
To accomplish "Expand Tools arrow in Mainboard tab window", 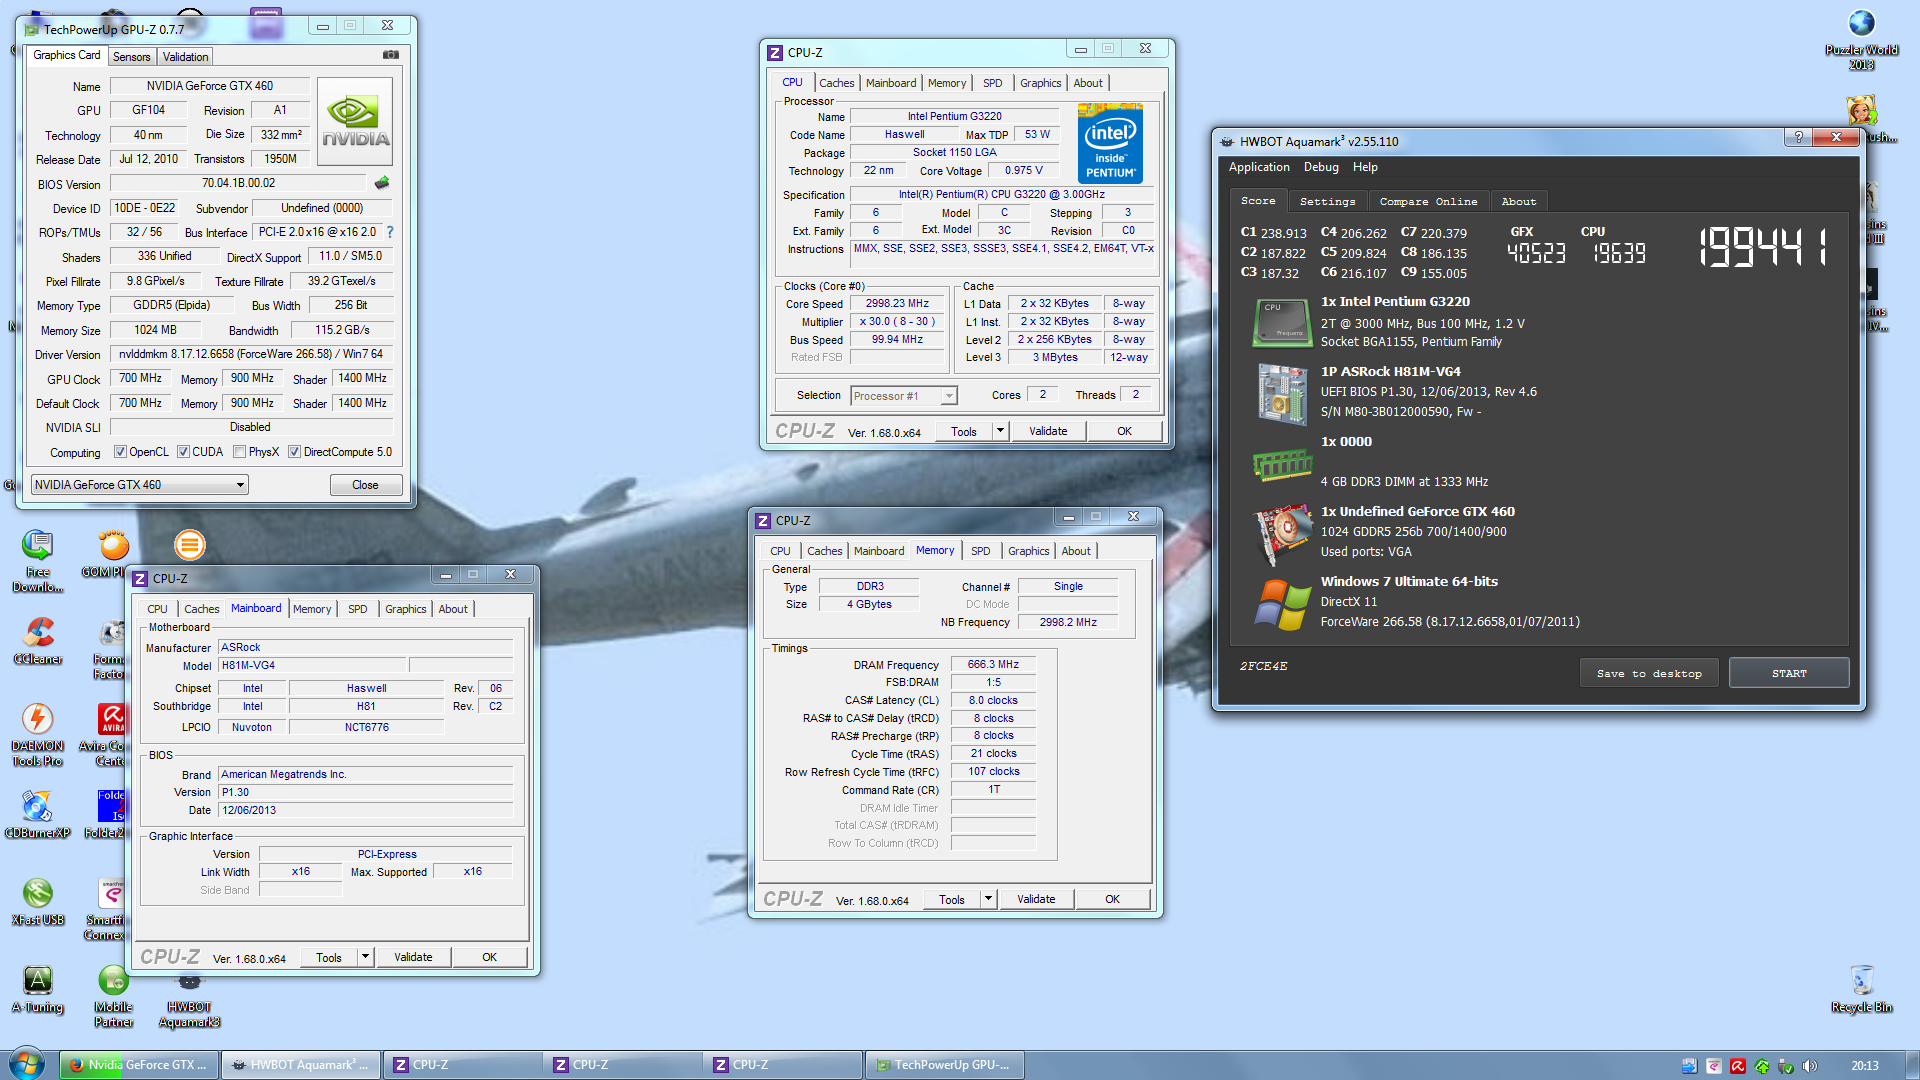I will pos(365,957).
